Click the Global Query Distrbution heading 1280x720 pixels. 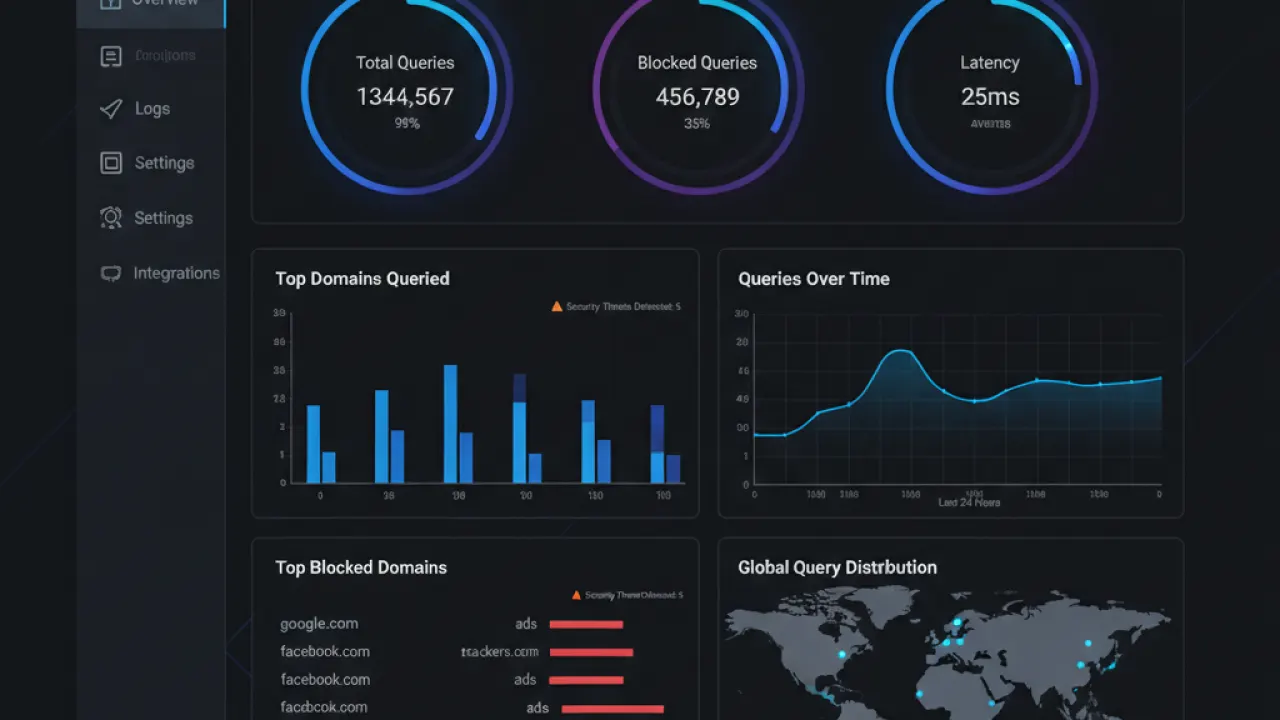[838, 567]
